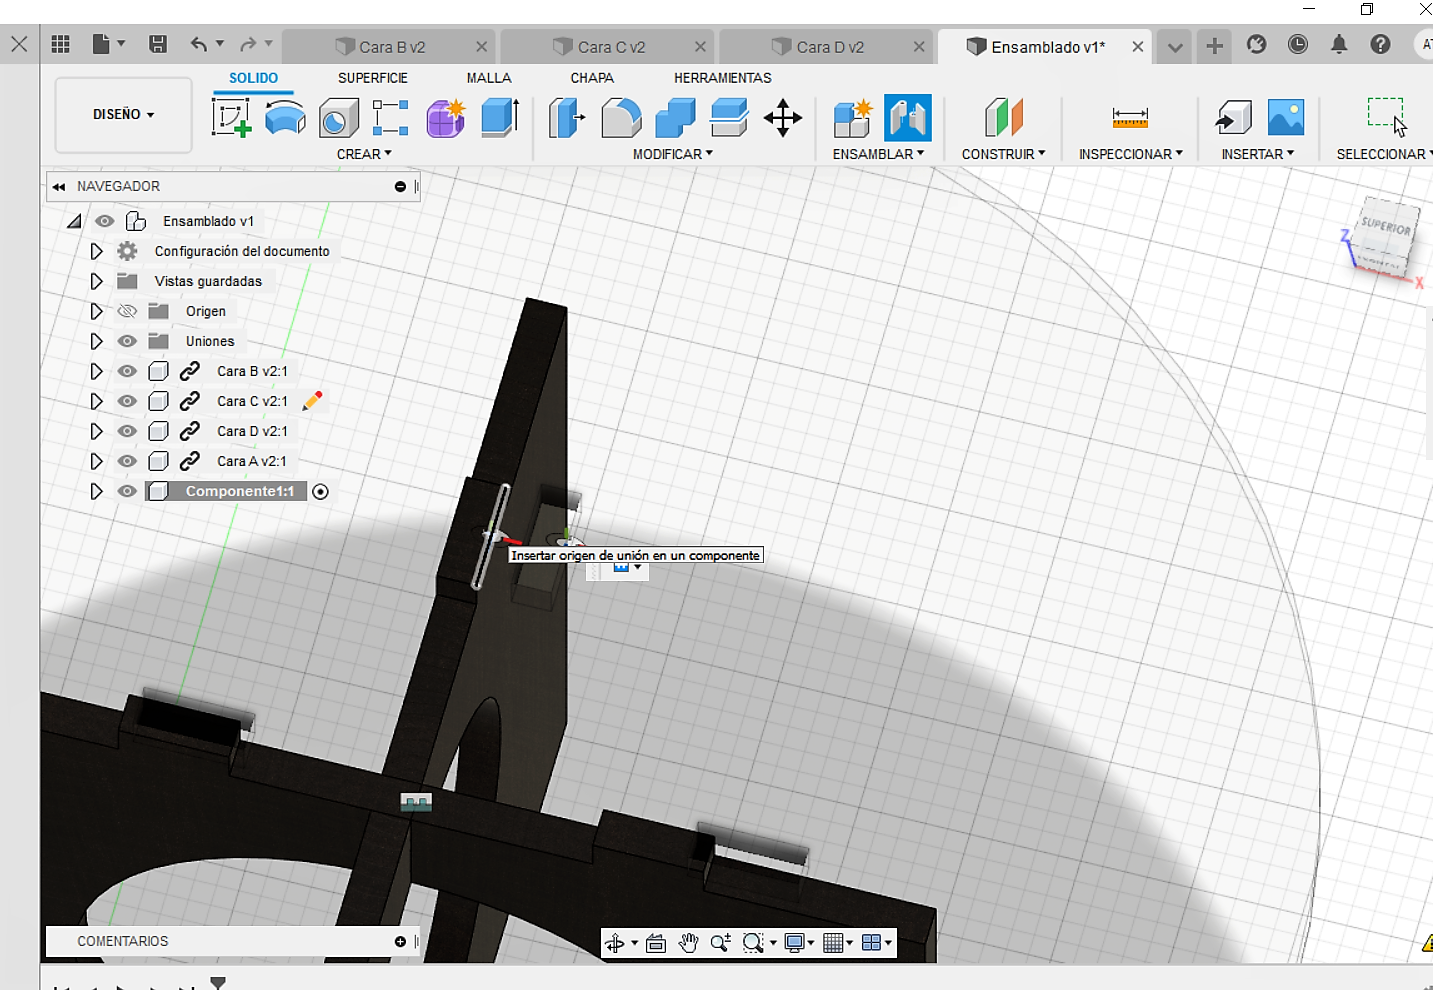Open the INSERTAR dropdown menu

click(x=1257, y=154)
